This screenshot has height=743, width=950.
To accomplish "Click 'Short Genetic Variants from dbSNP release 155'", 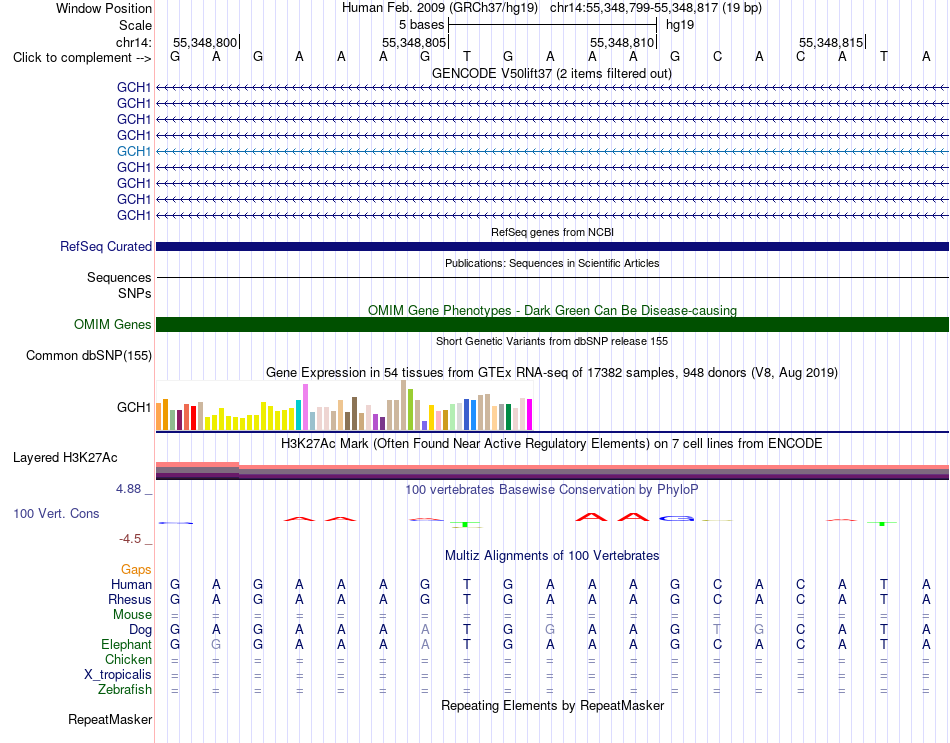I will [x=552, y=341].
